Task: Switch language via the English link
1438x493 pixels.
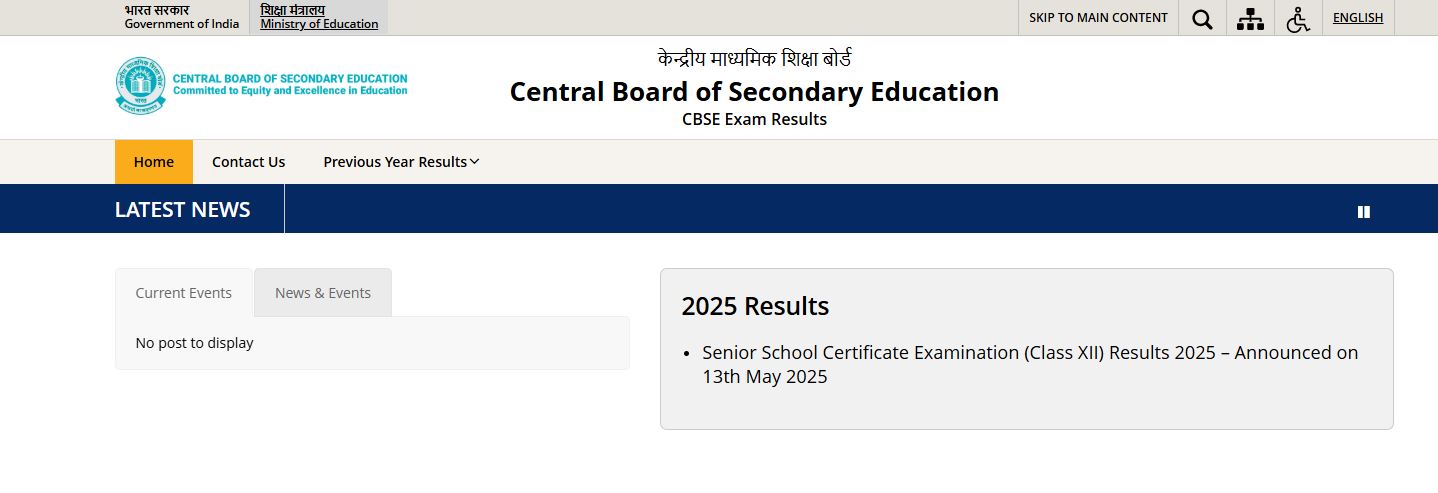Action: pyautogui.click(x=1358, y=18)
